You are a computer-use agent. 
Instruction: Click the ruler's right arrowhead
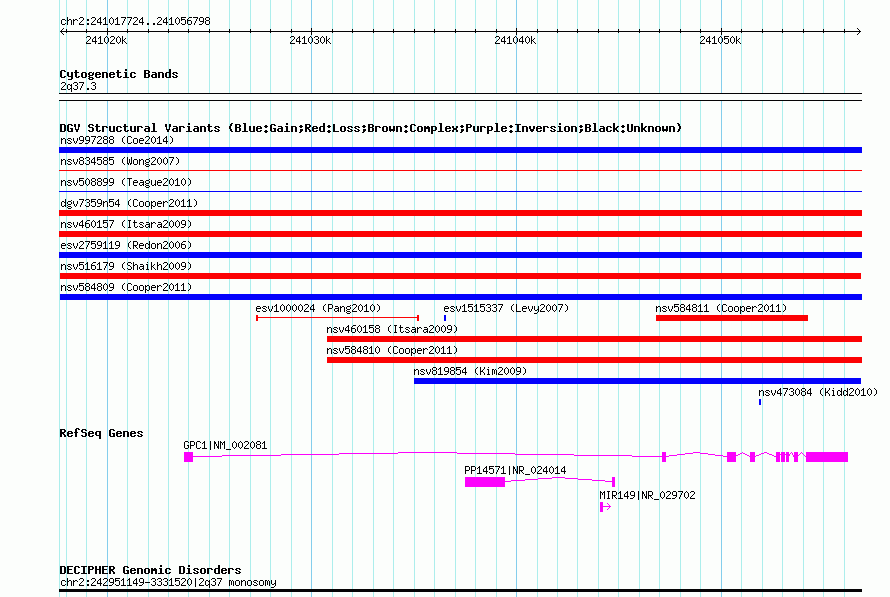[x=858, y=32]
